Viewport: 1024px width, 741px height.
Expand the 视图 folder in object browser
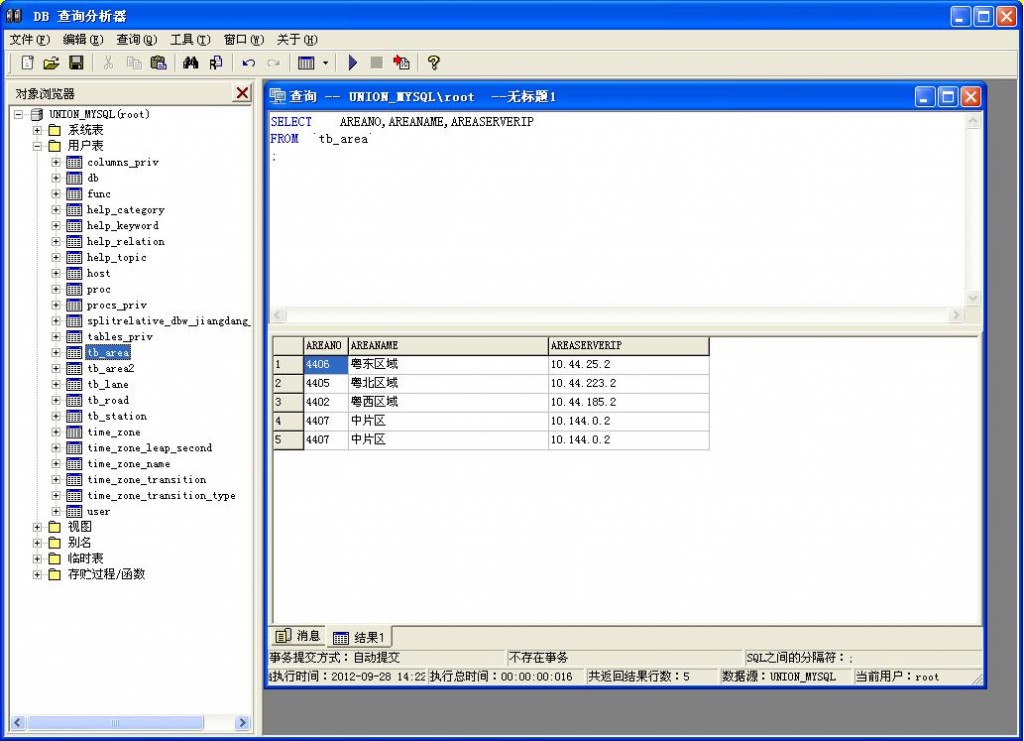click(x=38, y=527)
